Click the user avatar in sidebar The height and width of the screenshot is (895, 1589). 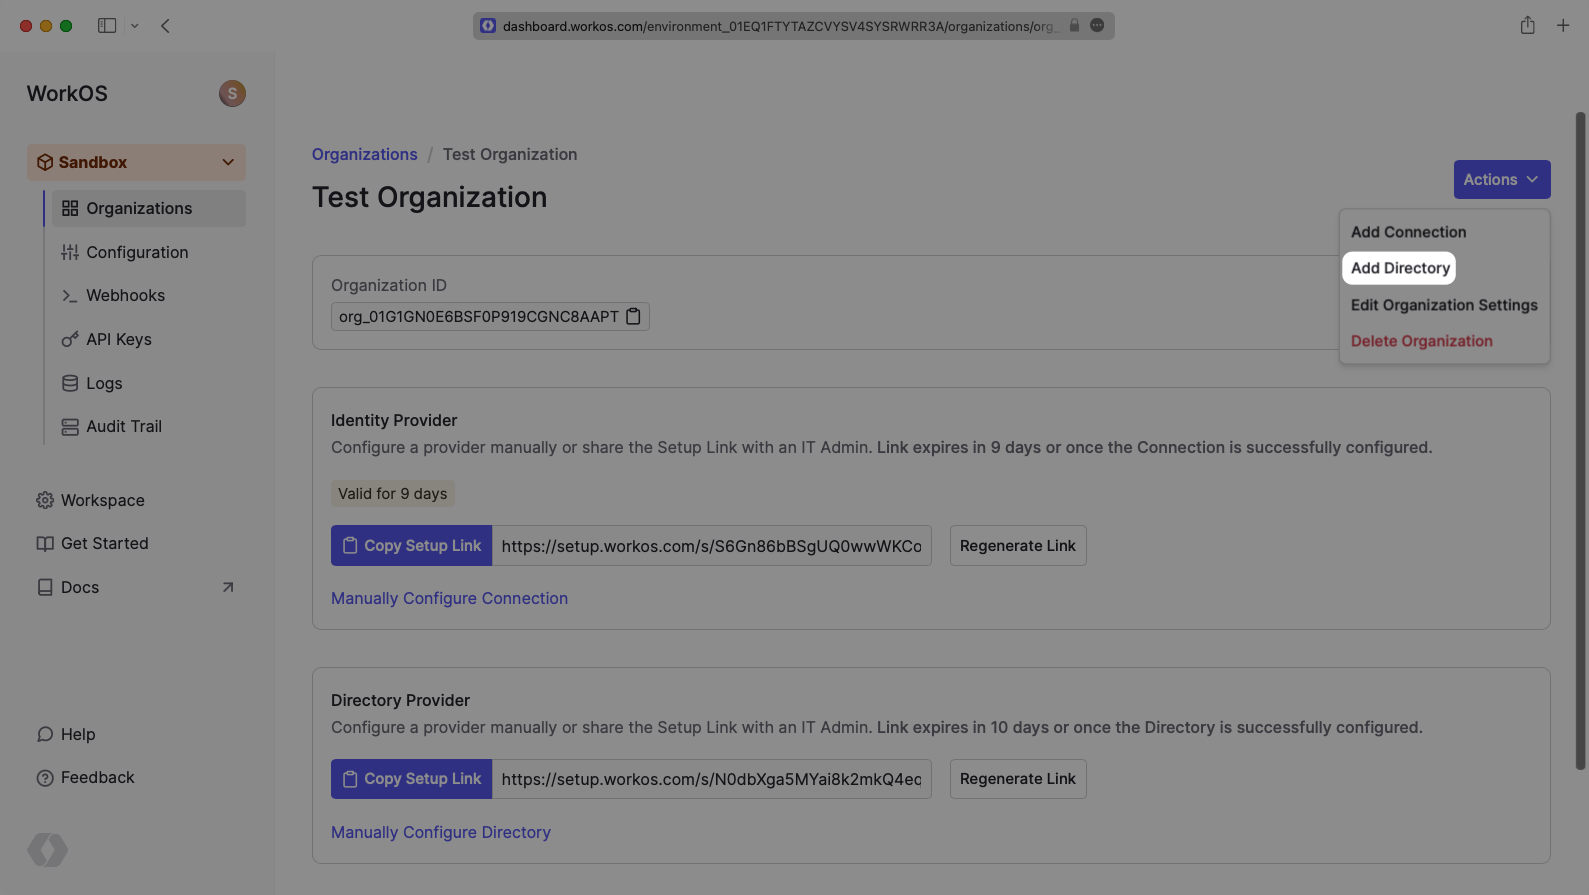coord(232,93)
